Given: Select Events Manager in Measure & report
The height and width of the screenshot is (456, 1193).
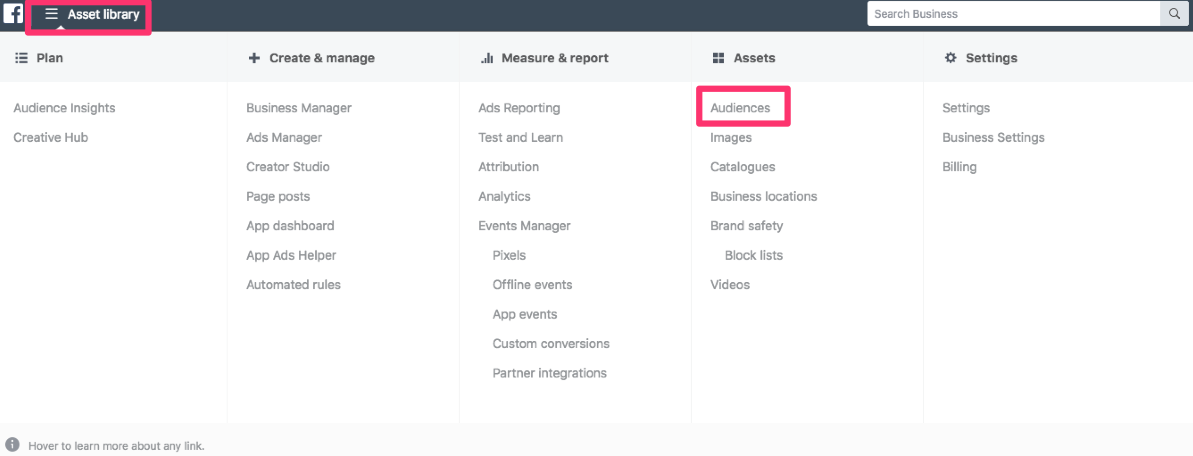Looking at the screenshot, I should click(x=524, y=226).
